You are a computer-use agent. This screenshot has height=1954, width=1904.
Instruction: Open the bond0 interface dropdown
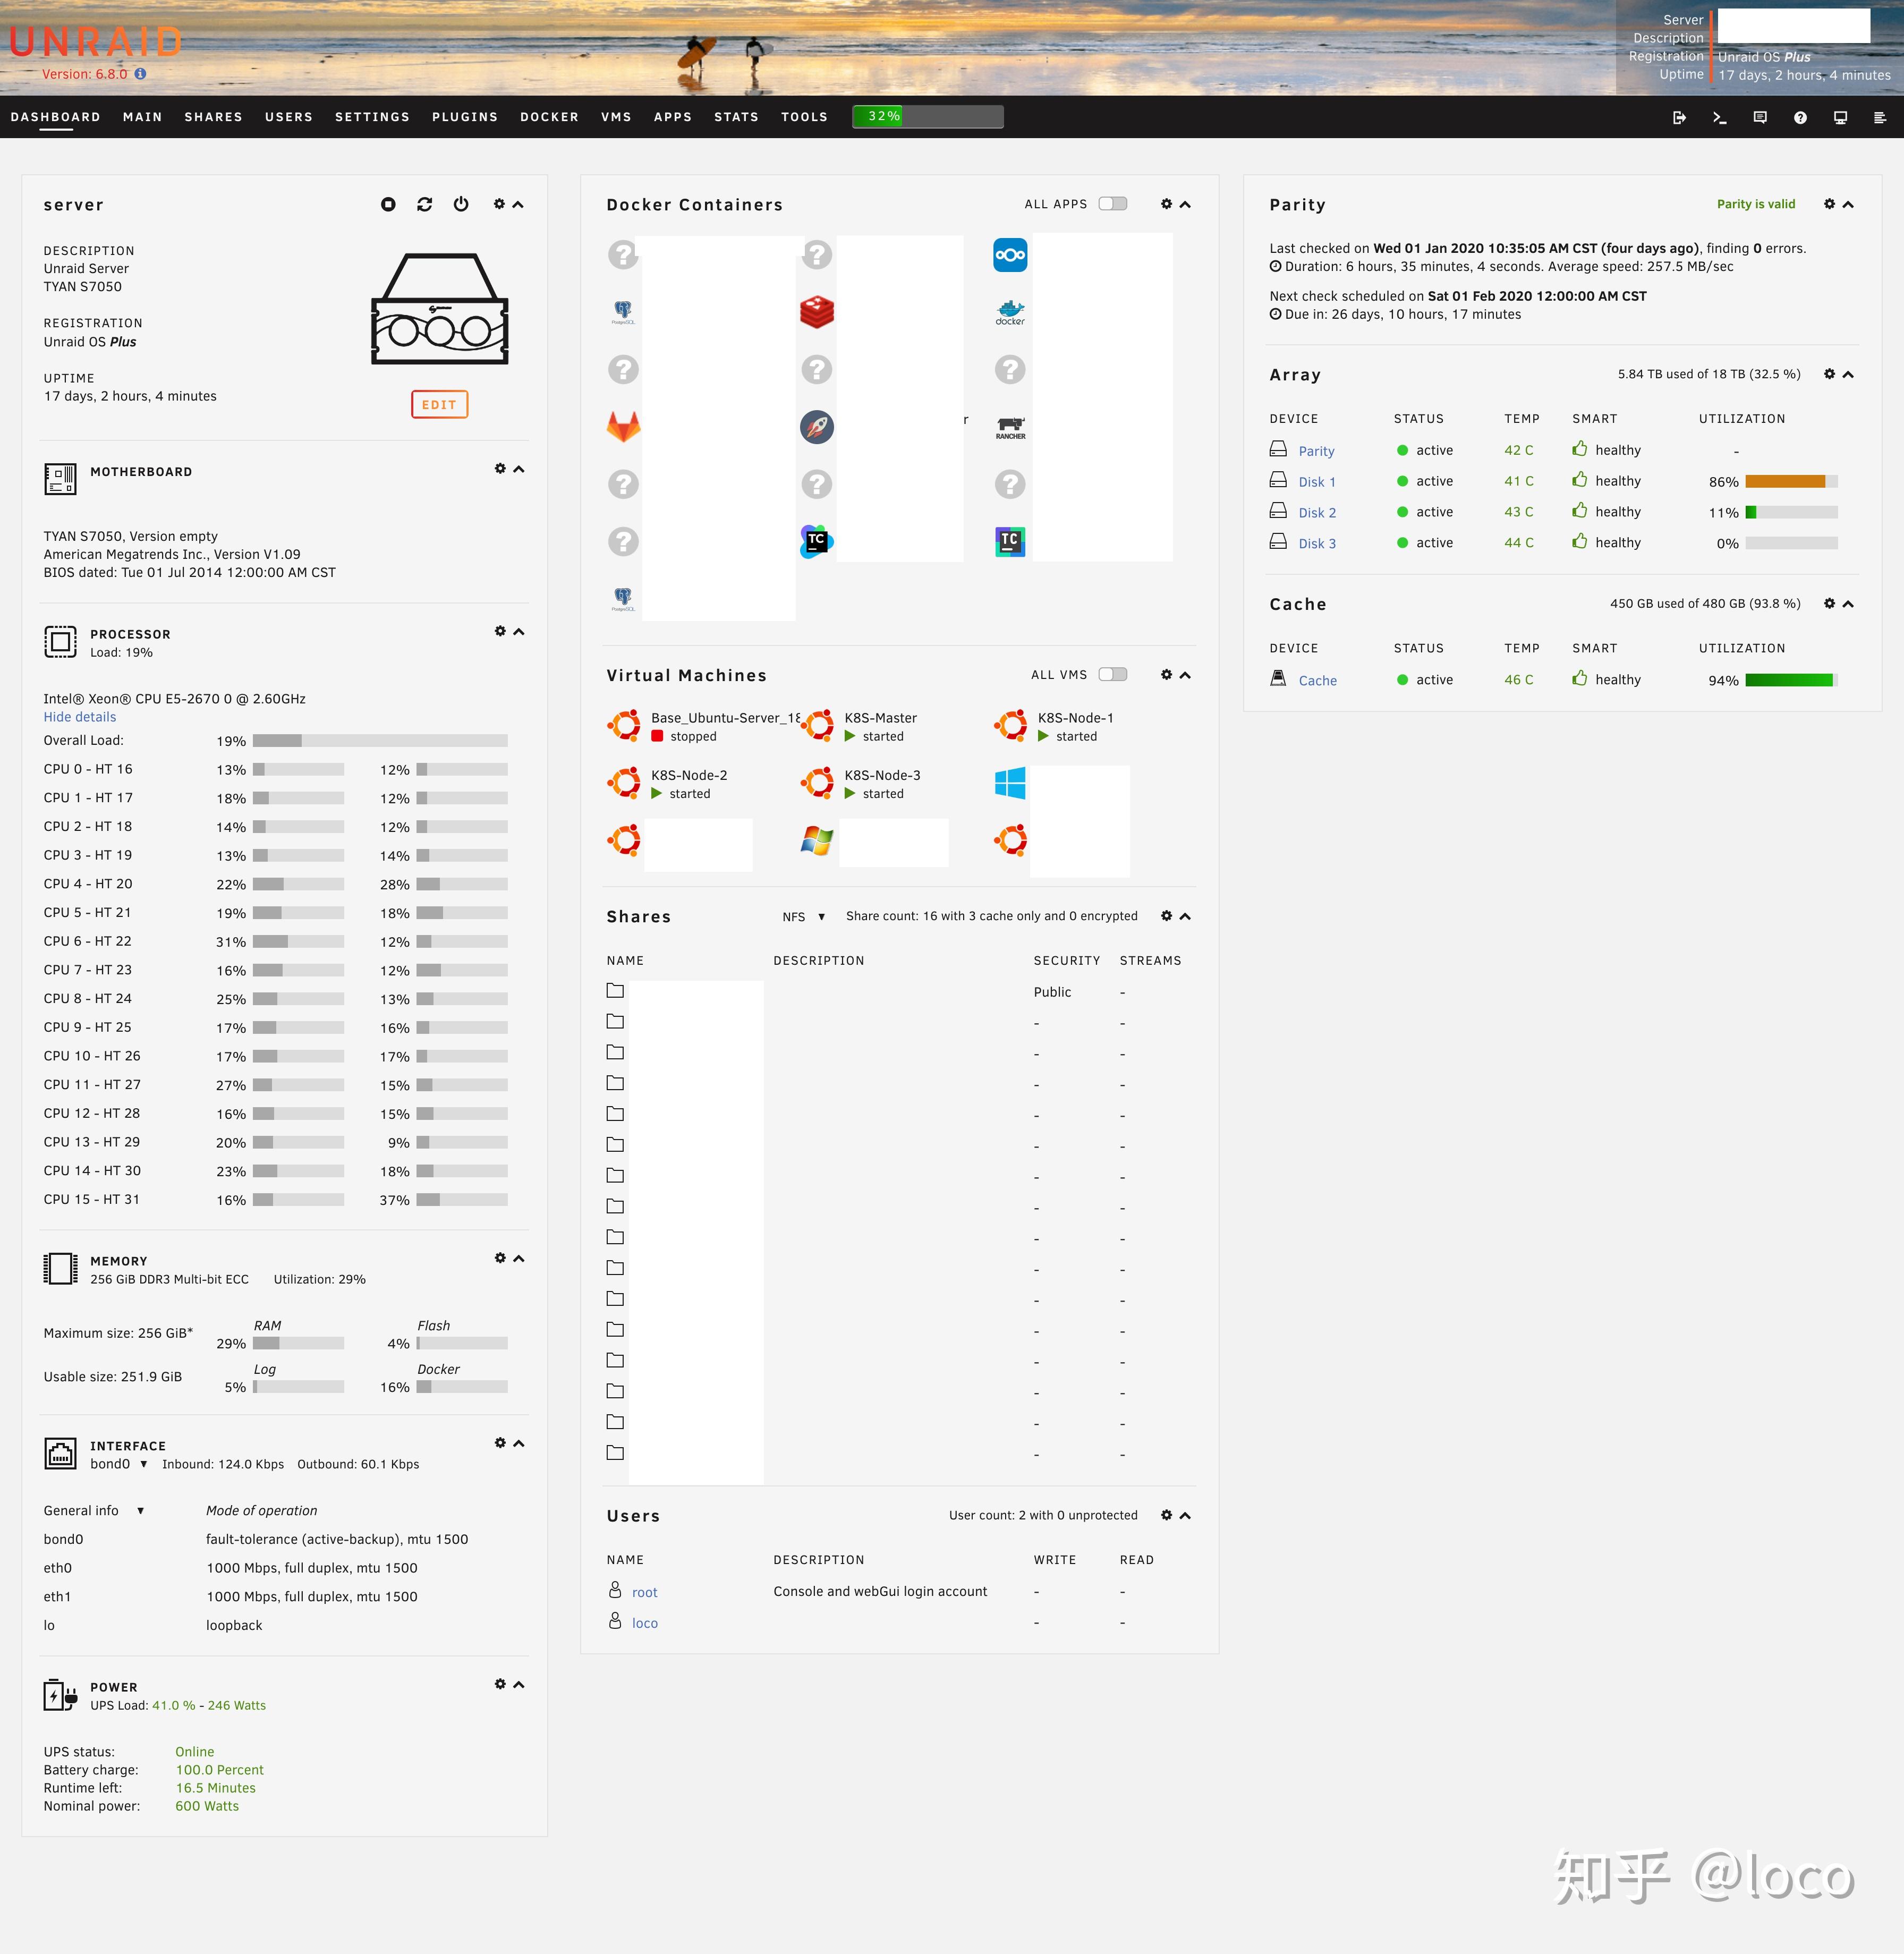[x=119, y=1464]
